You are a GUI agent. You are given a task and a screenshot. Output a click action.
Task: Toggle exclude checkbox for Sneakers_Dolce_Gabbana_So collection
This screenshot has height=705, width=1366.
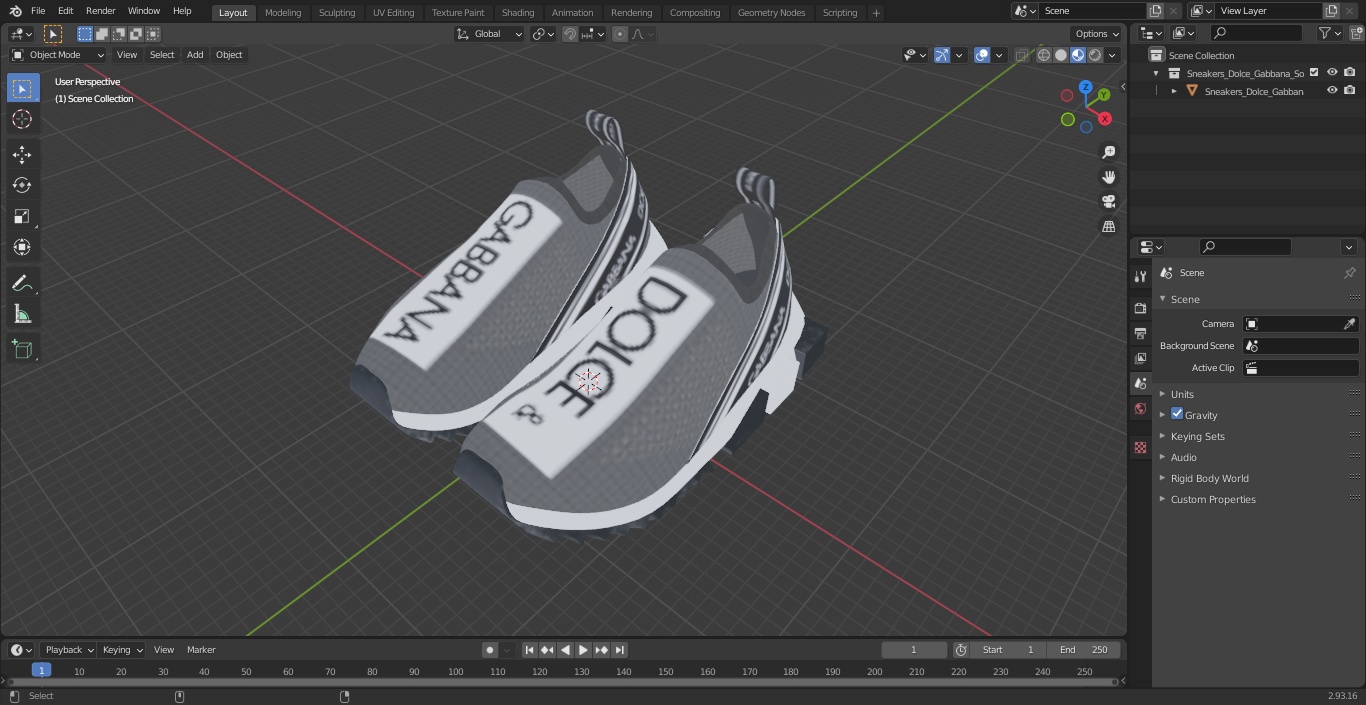(x=1314, y=73)
